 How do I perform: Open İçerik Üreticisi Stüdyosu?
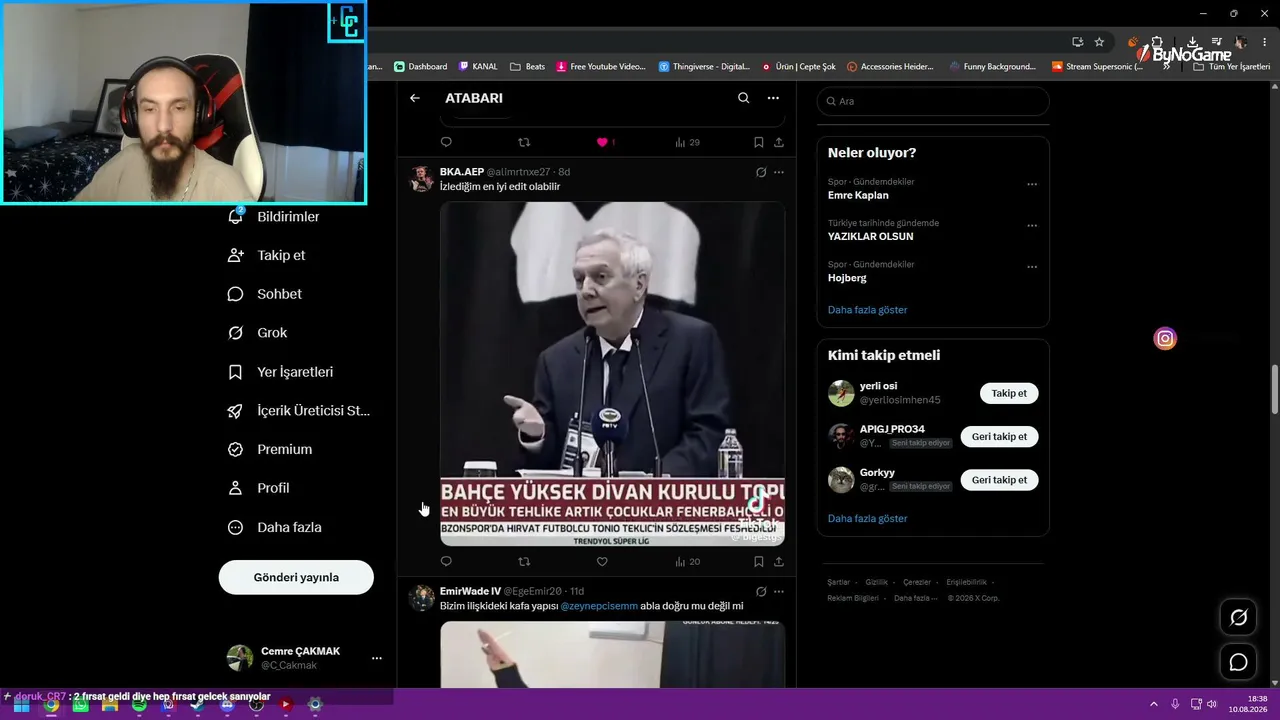(299, 411)
